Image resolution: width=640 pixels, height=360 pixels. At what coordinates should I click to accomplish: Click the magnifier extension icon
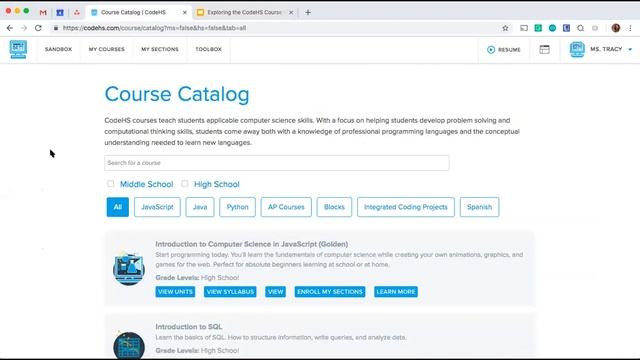point(580,28)
